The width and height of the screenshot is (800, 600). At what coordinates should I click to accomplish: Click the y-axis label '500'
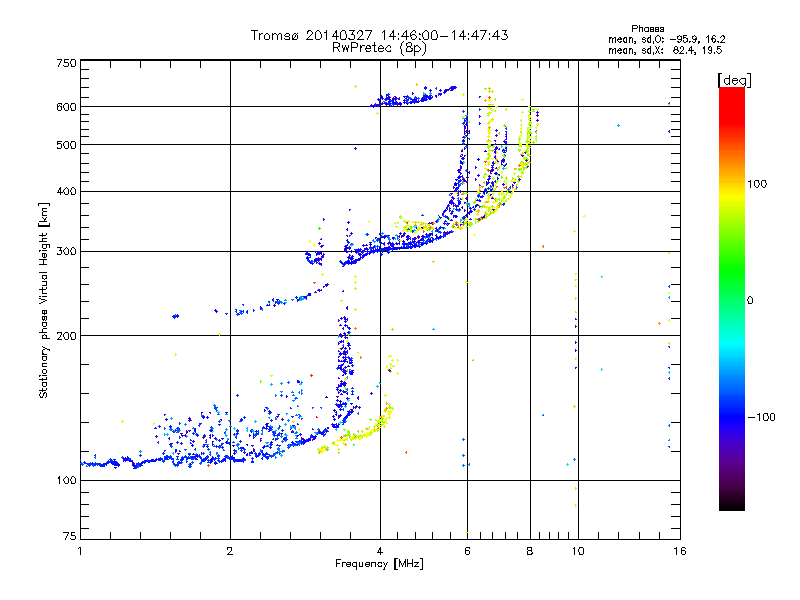tap(66, 145)
